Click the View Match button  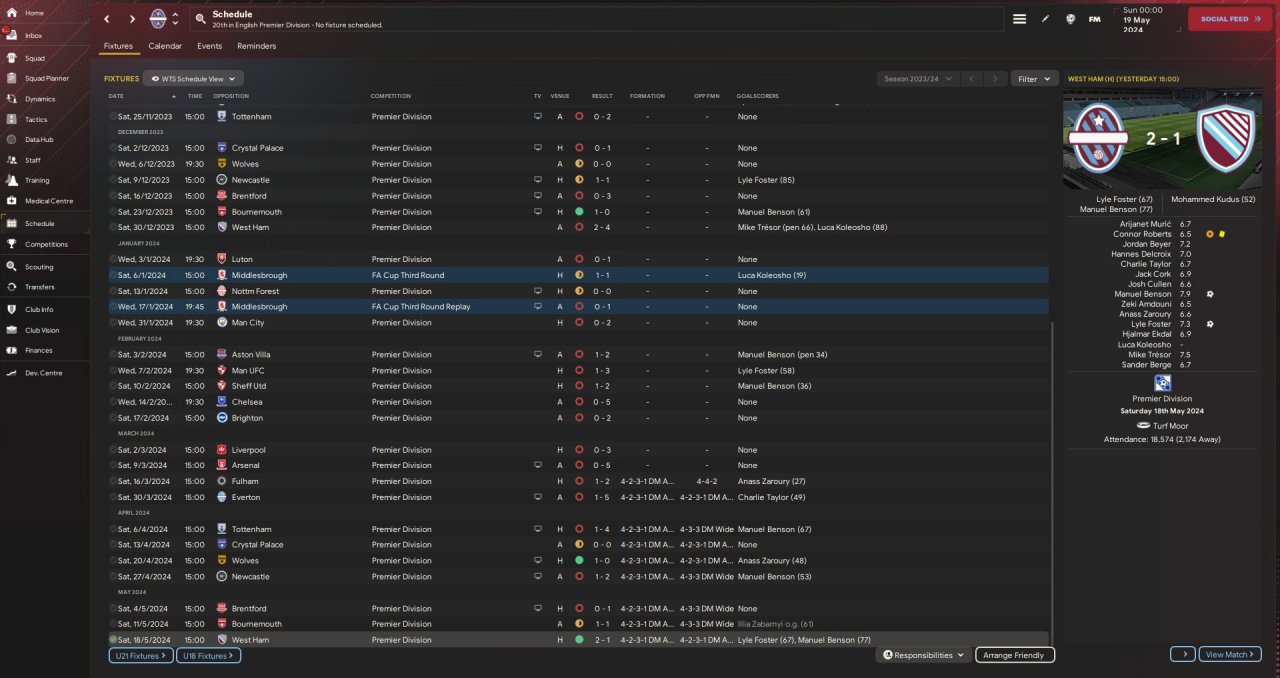point(1230,654)
